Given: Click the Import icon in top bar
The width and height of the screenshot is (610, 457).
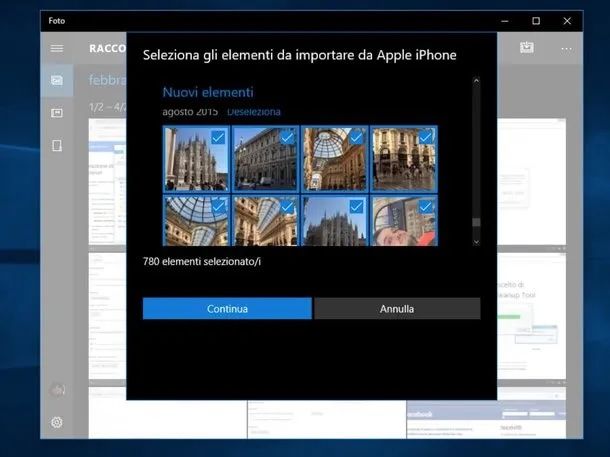Looking at the screenshot, I should pos(527,48).
